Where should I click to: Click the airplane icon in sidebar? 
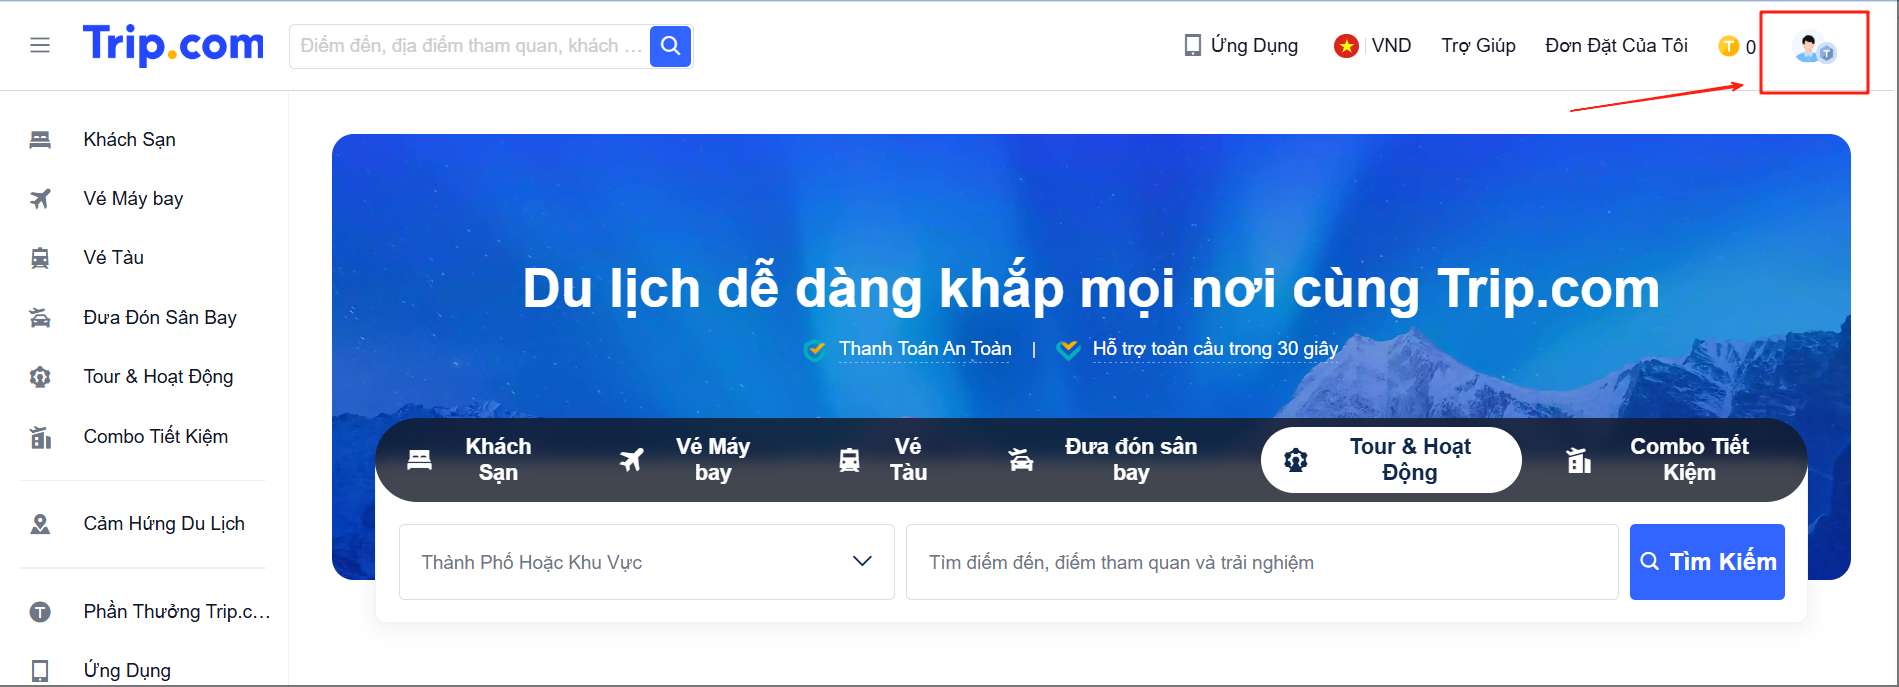click(40, 198)
